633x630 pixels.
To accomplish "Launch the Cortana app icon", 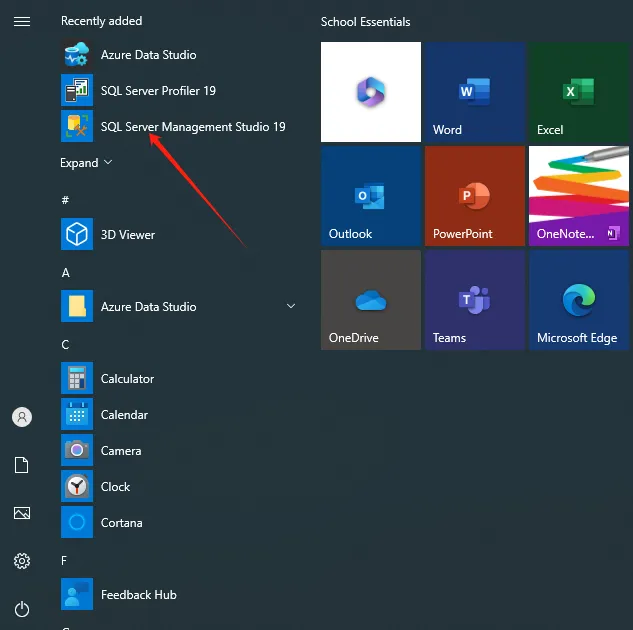I will (x=77, y=522).
